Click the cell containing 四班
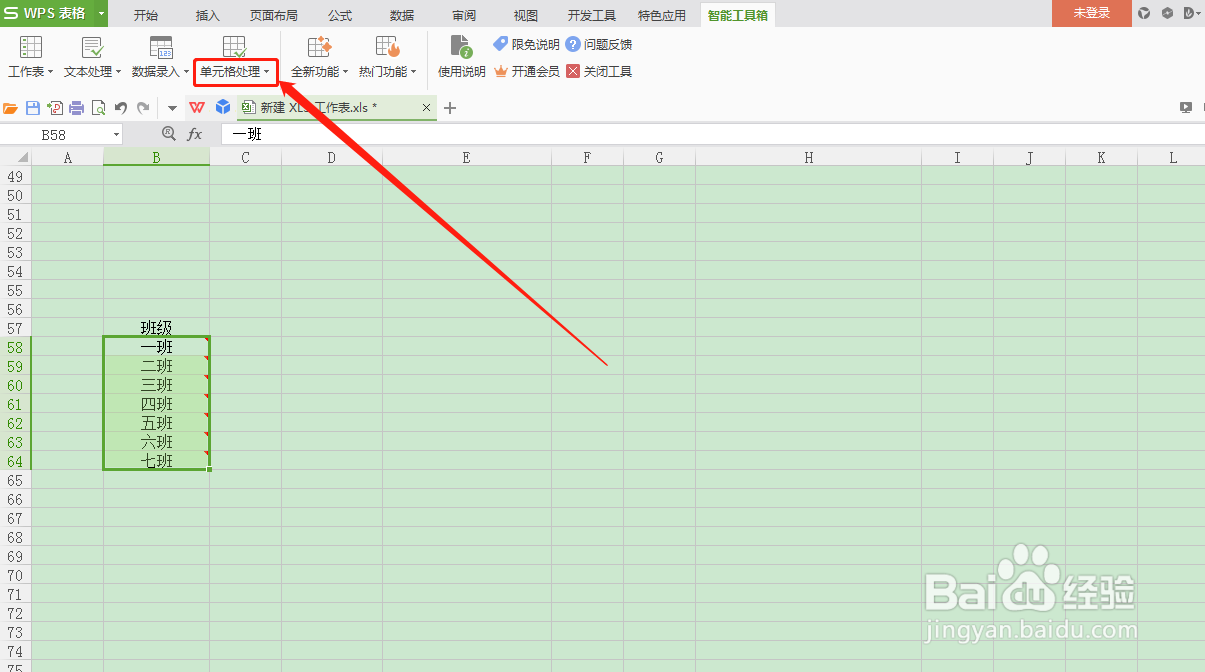 tap(157, 404)
